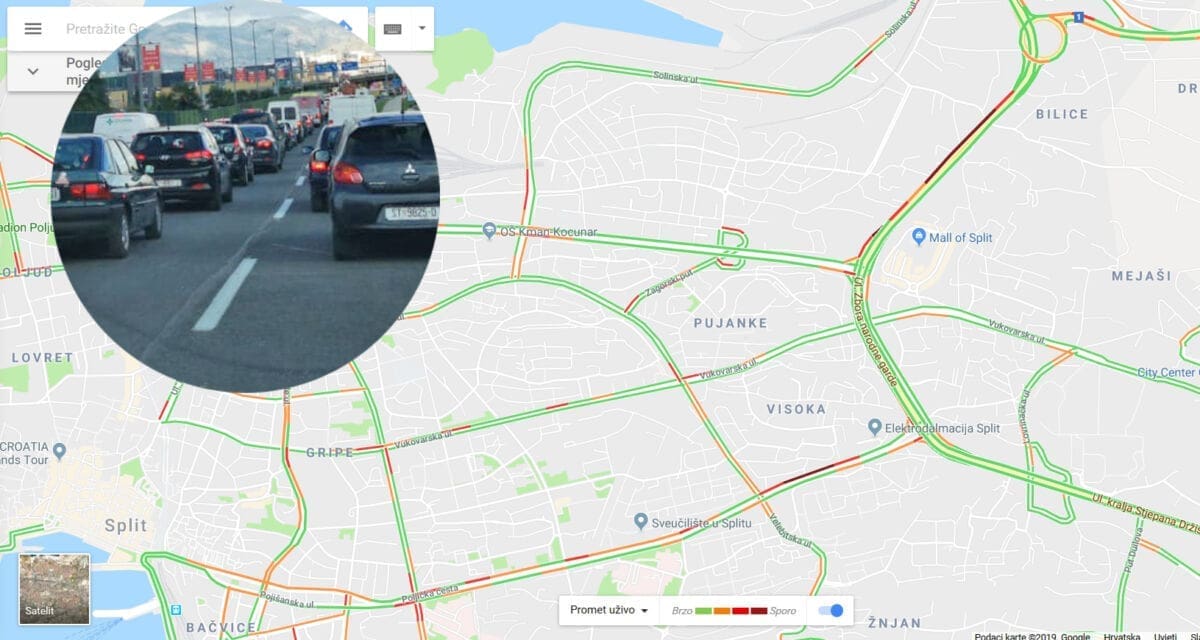Select the Mall of Split pin
This screenshot has height=640, width=1200.
(x=920, y=237)
